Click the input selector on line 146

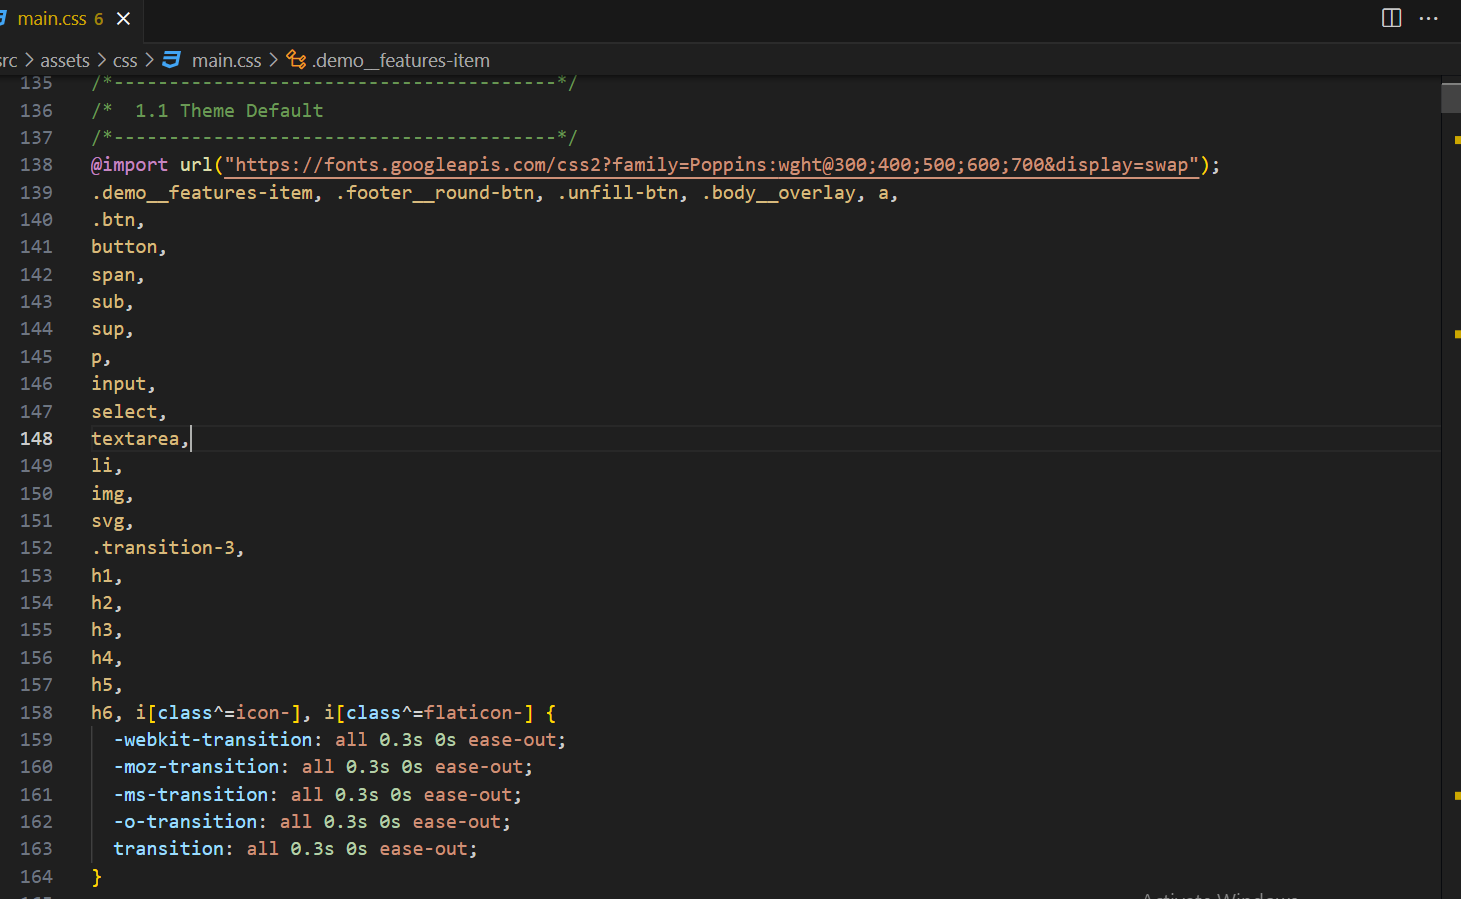(119, 384)
